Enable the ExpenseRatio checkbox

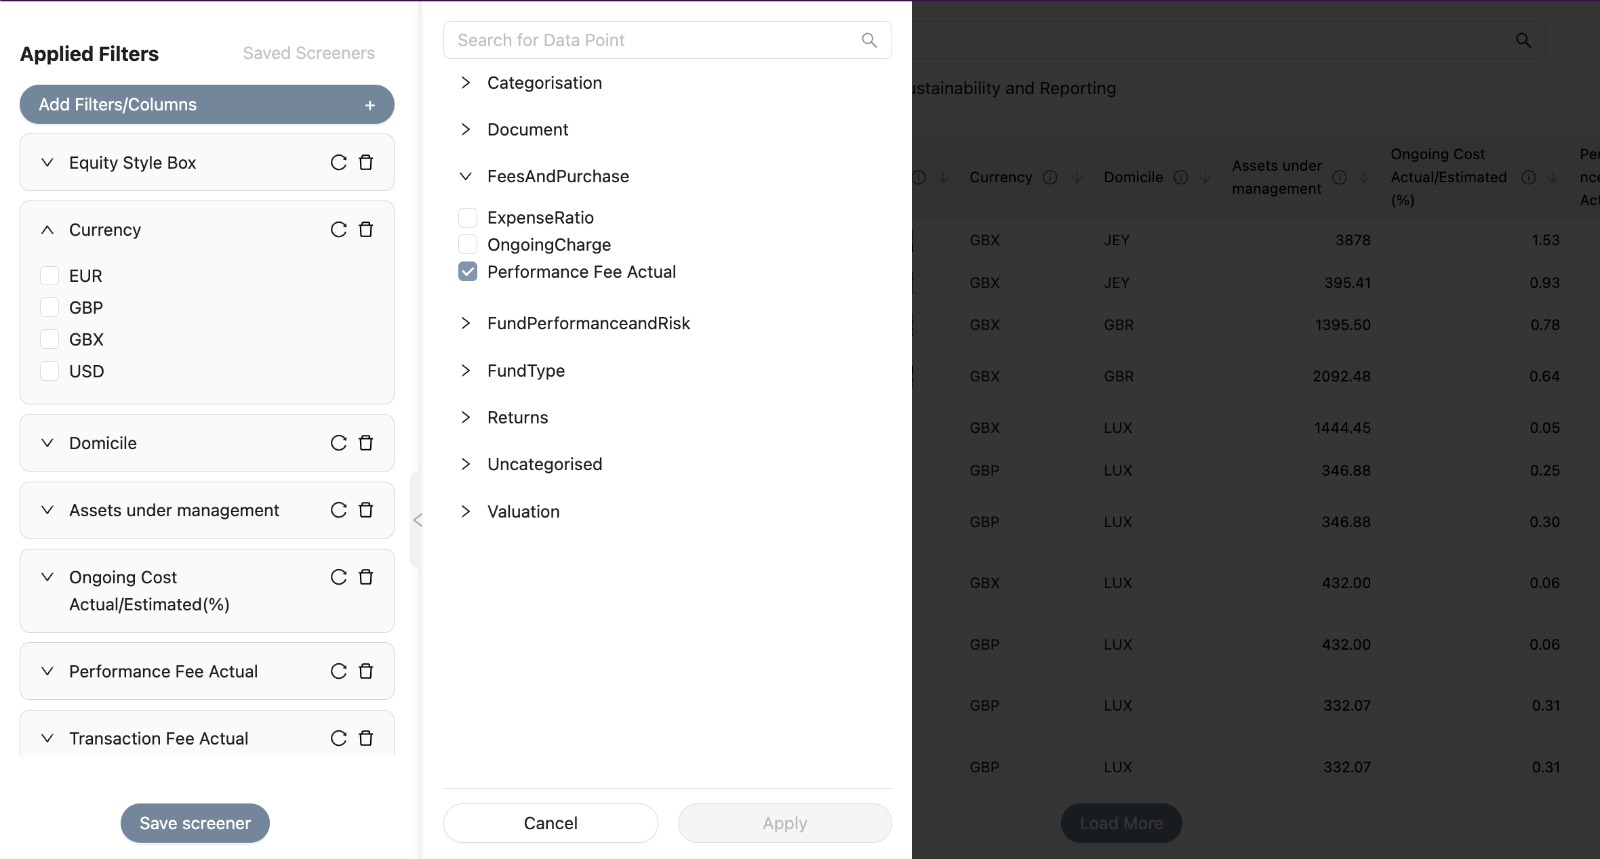[467, 217]
